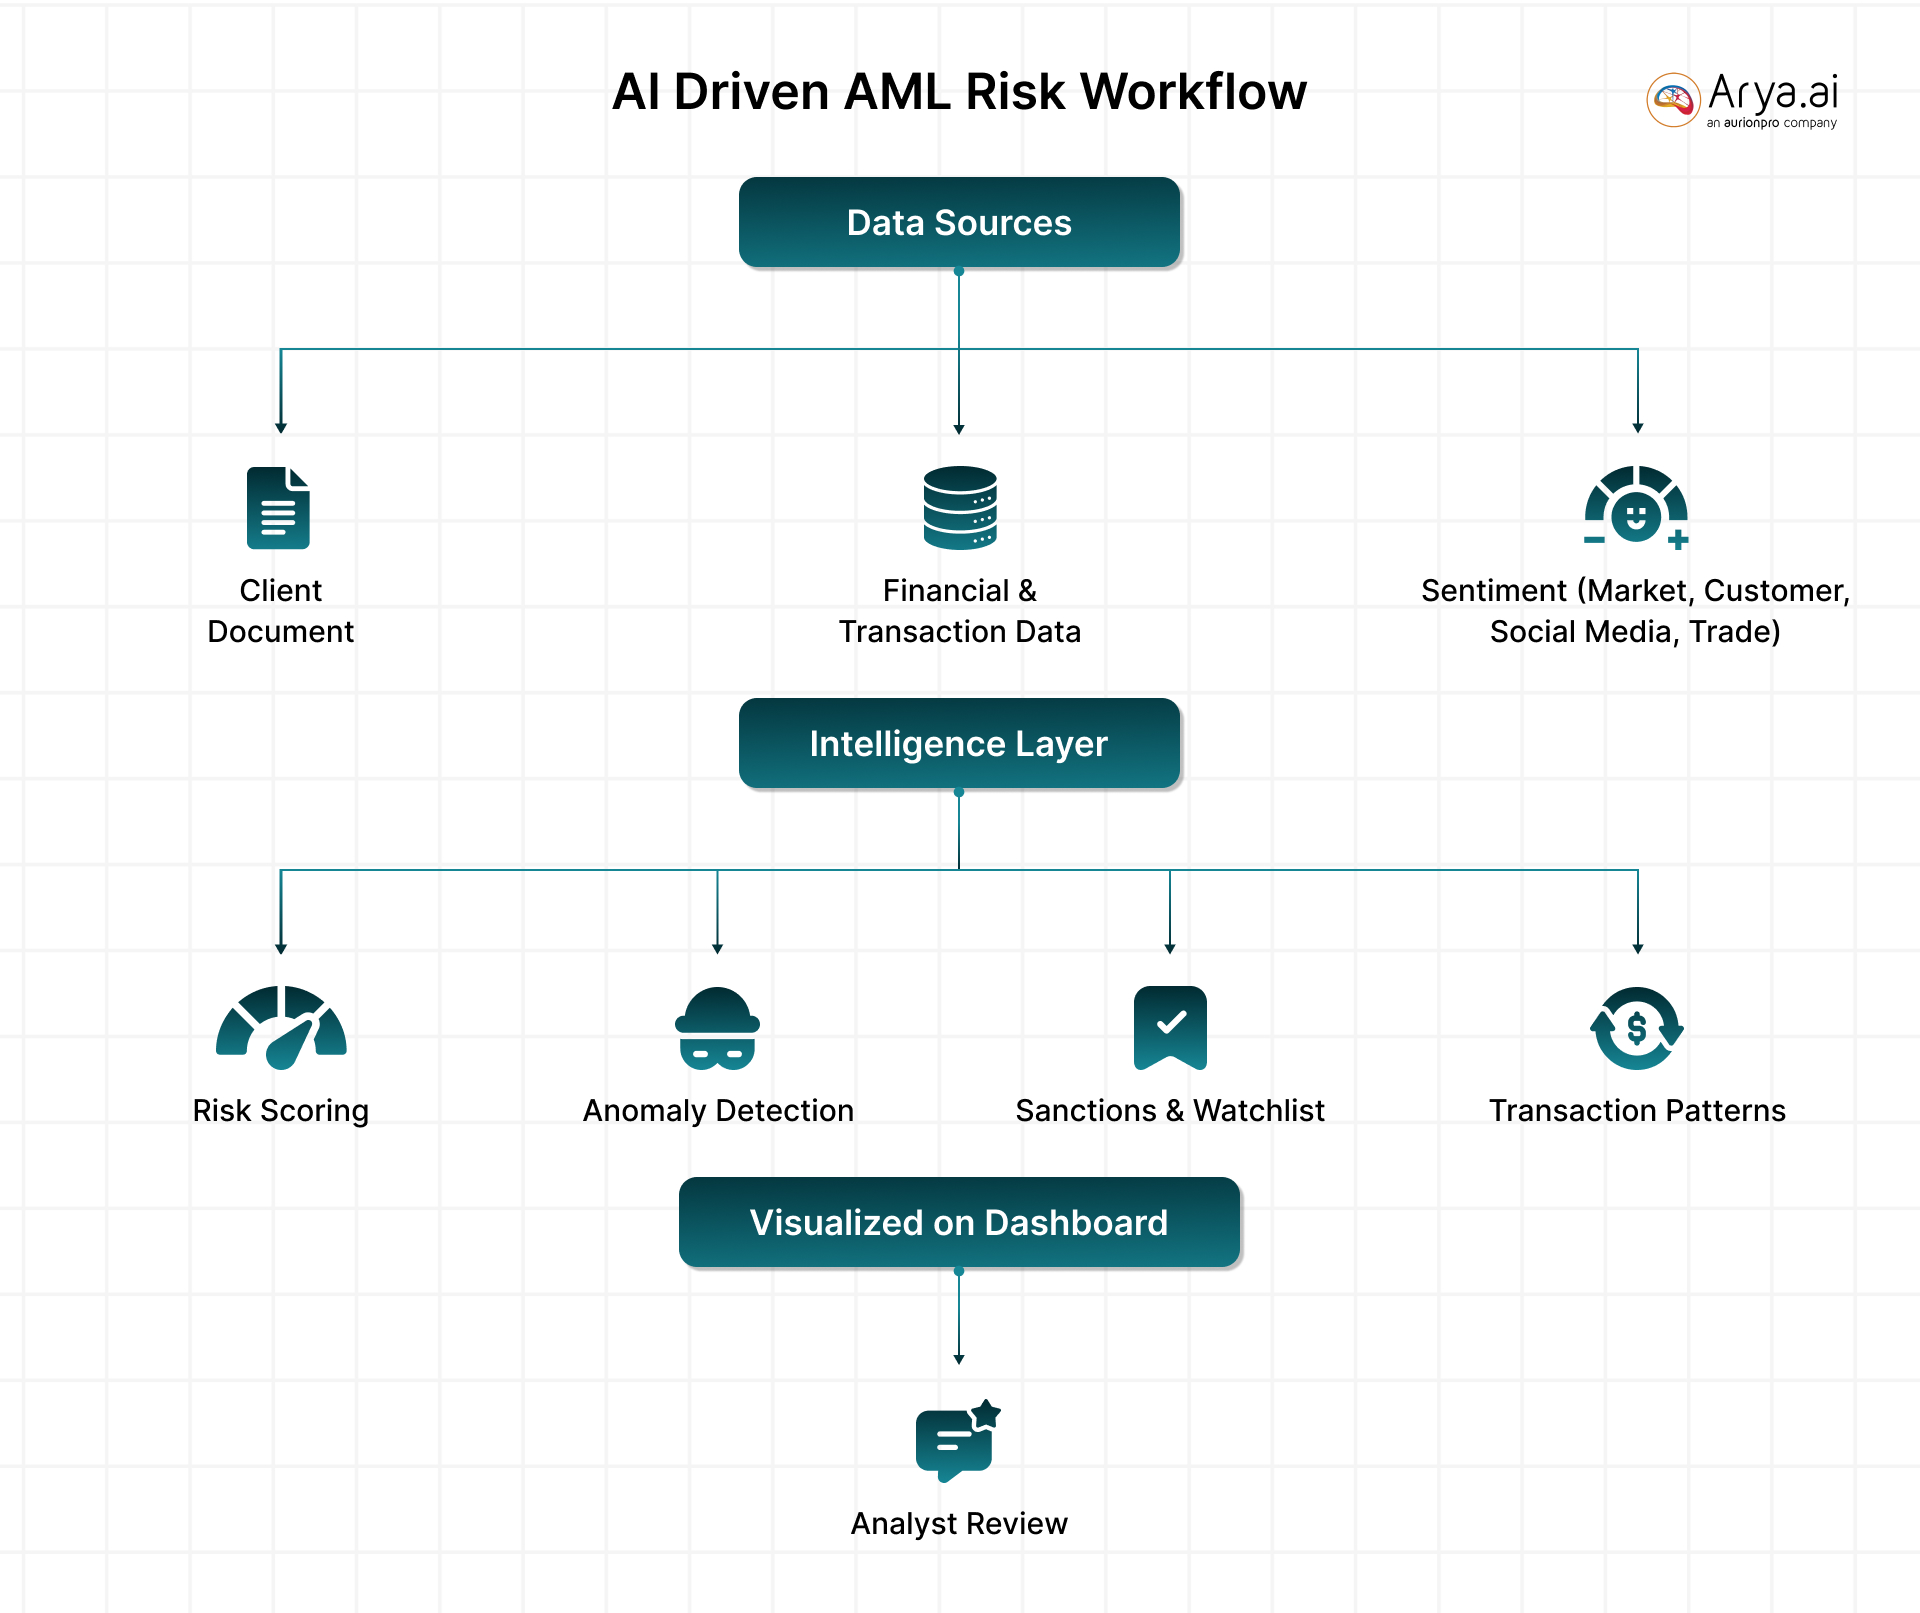The image size is (1920, 1613).
Task: Click the Data Sources box
Action: tap(959, 223)
